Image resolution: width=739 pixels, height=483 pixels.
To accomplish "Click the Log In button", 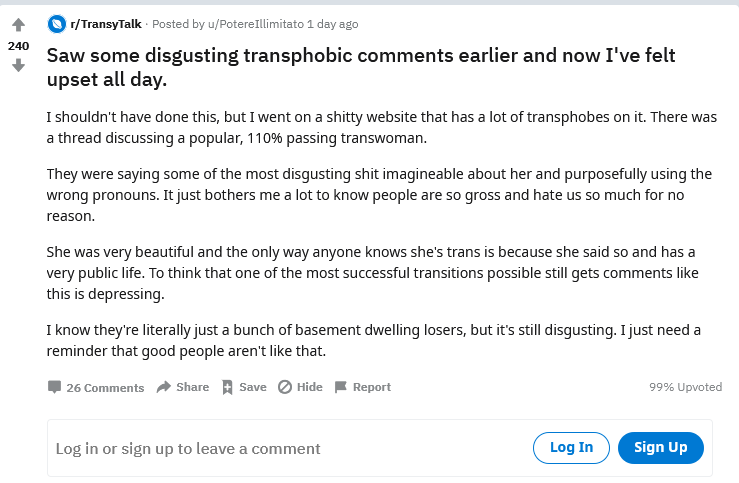I will coord(571,448).
